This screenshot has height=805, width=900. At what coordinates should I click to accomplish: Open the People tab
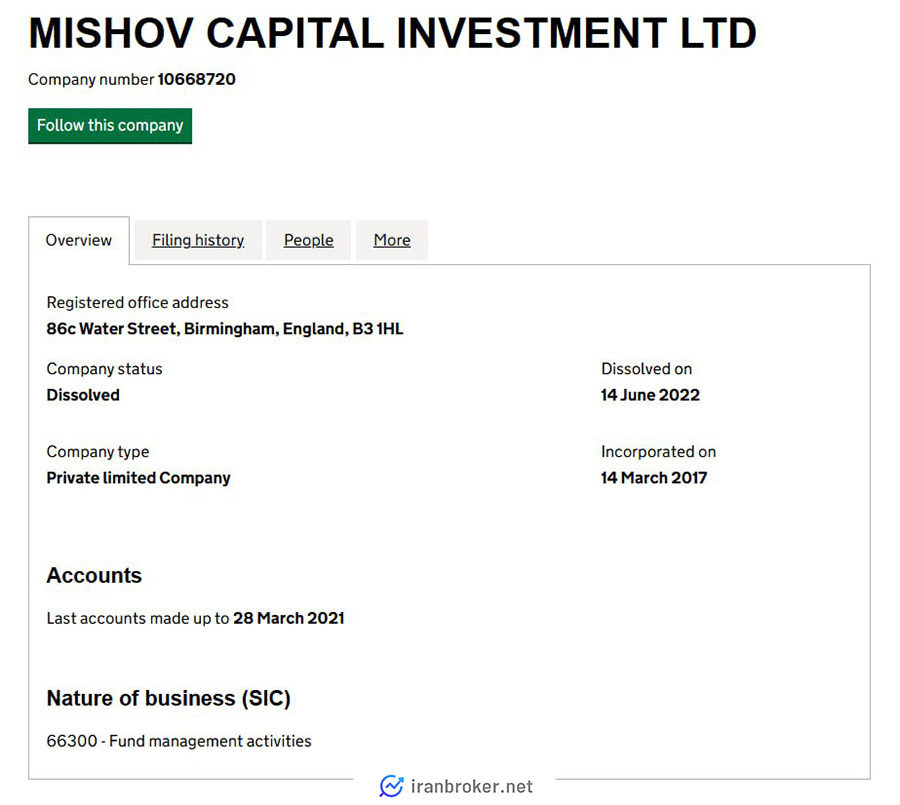pyautogui.click(x=309, y=240)
